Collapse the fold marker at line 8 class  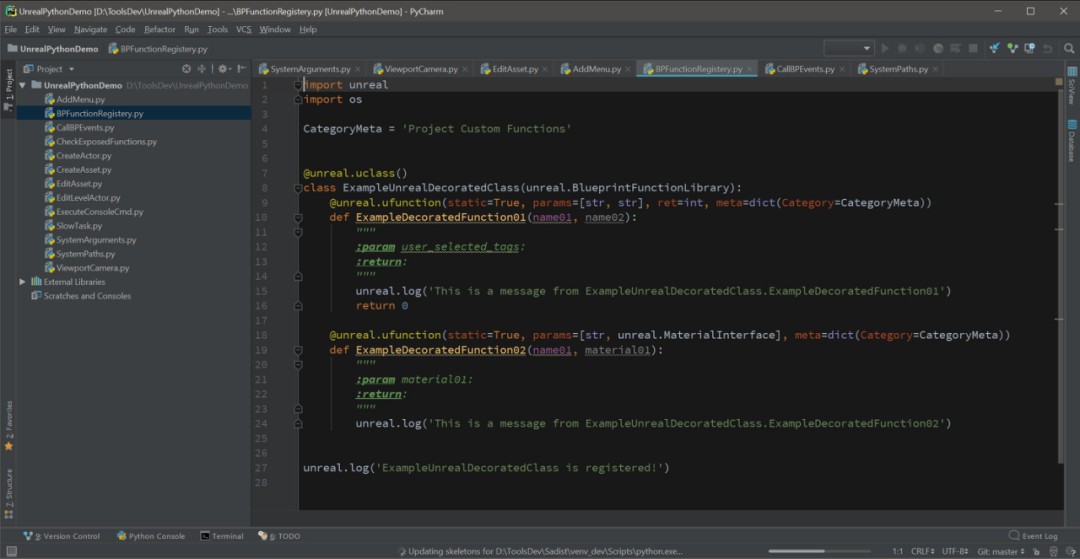[x=298, y=188]
